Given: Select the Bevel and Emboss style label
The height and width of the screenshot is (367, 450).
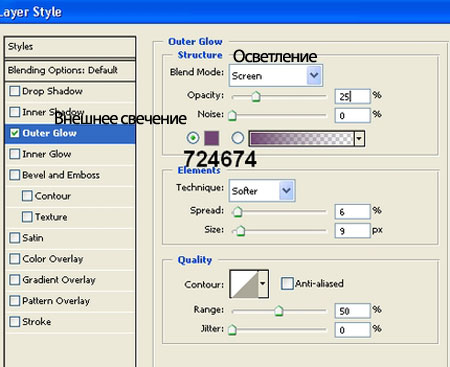Looking at the screenshot, I should 61,175.
